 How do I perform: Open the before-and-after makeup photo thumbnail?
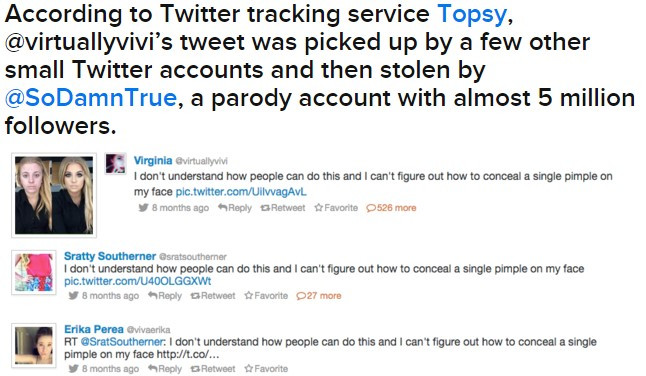click(x=54, y=195)
